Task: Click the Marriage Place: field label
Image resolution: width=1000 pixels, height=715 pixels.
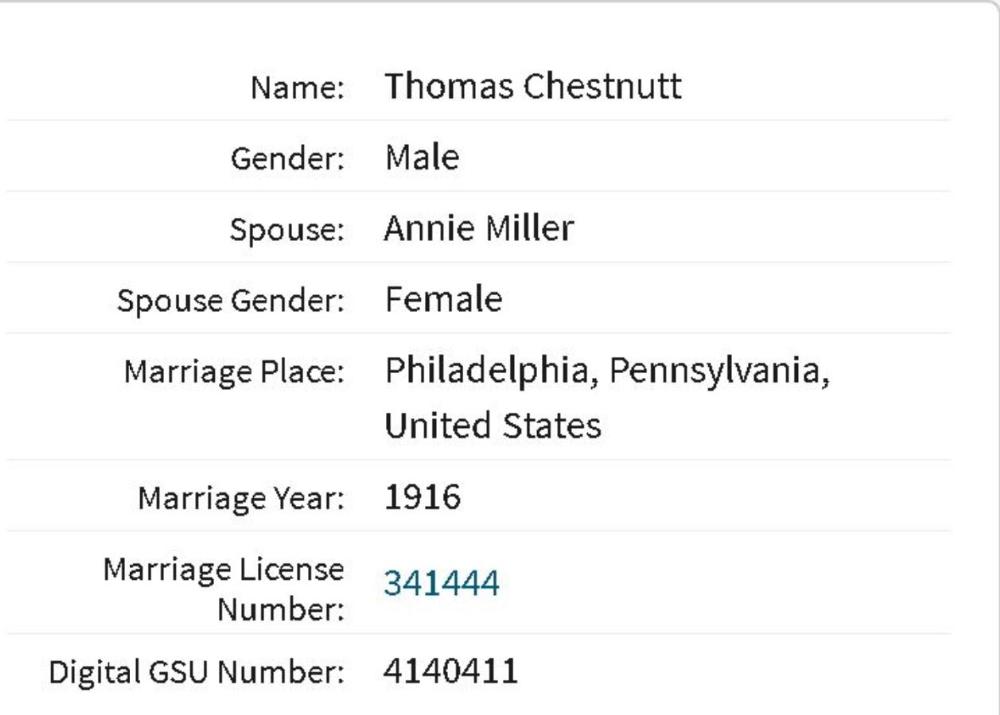Action: [234, 373]
